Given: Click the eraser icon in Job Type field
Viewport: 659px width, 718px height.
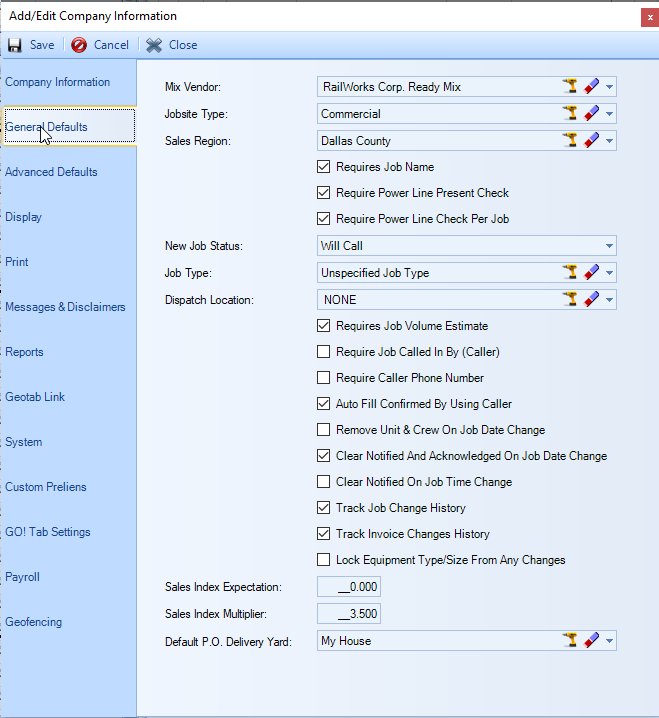Looking at the screenshot, I should tap(591, 272).
